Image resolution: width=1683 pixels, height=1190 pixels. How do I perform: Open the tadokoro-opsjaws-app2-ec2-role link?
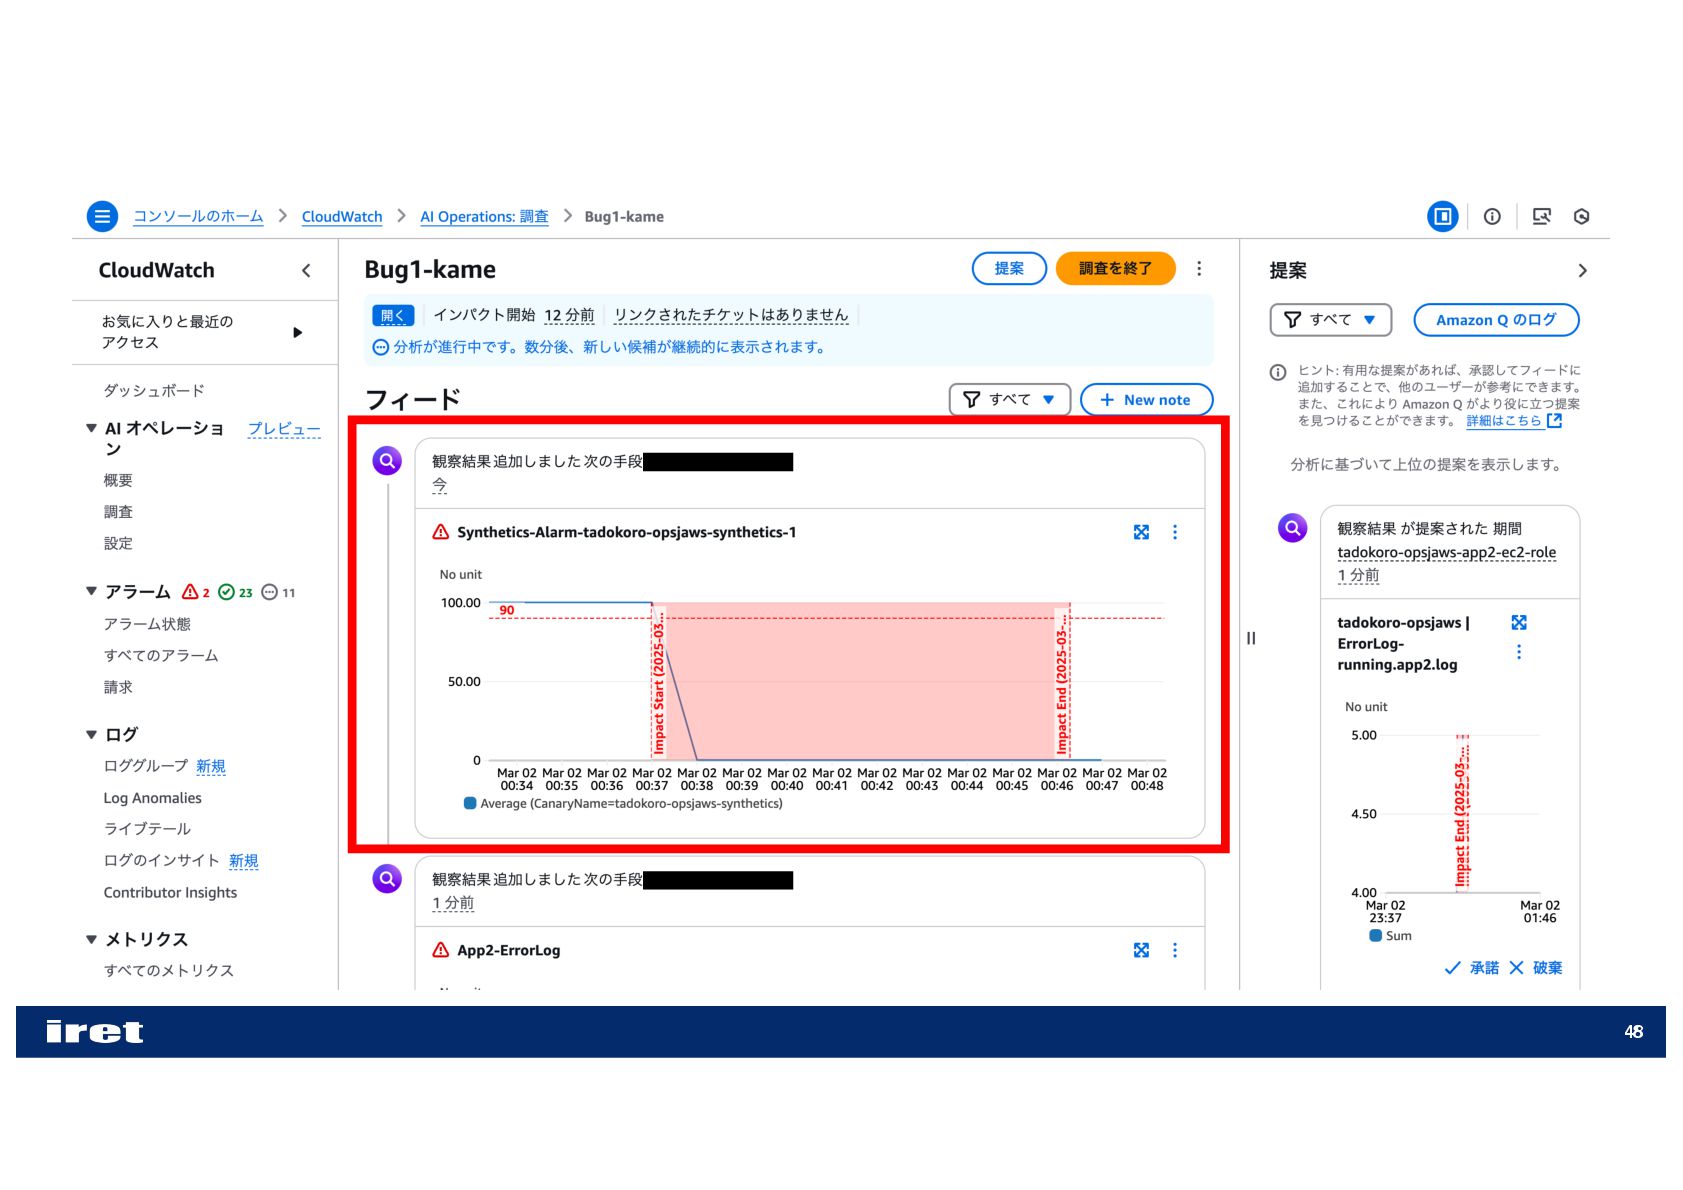1446,552
